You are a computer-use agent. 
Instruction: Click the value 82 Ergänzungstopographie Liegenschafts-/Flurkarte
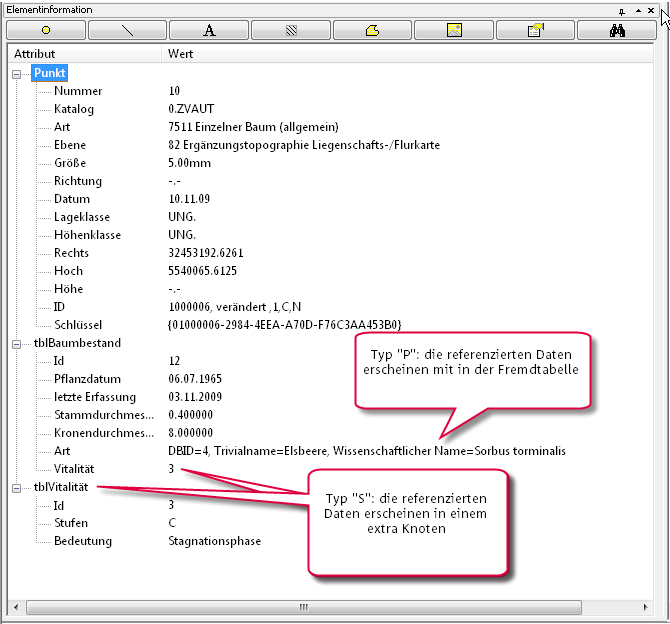(304, 145)
